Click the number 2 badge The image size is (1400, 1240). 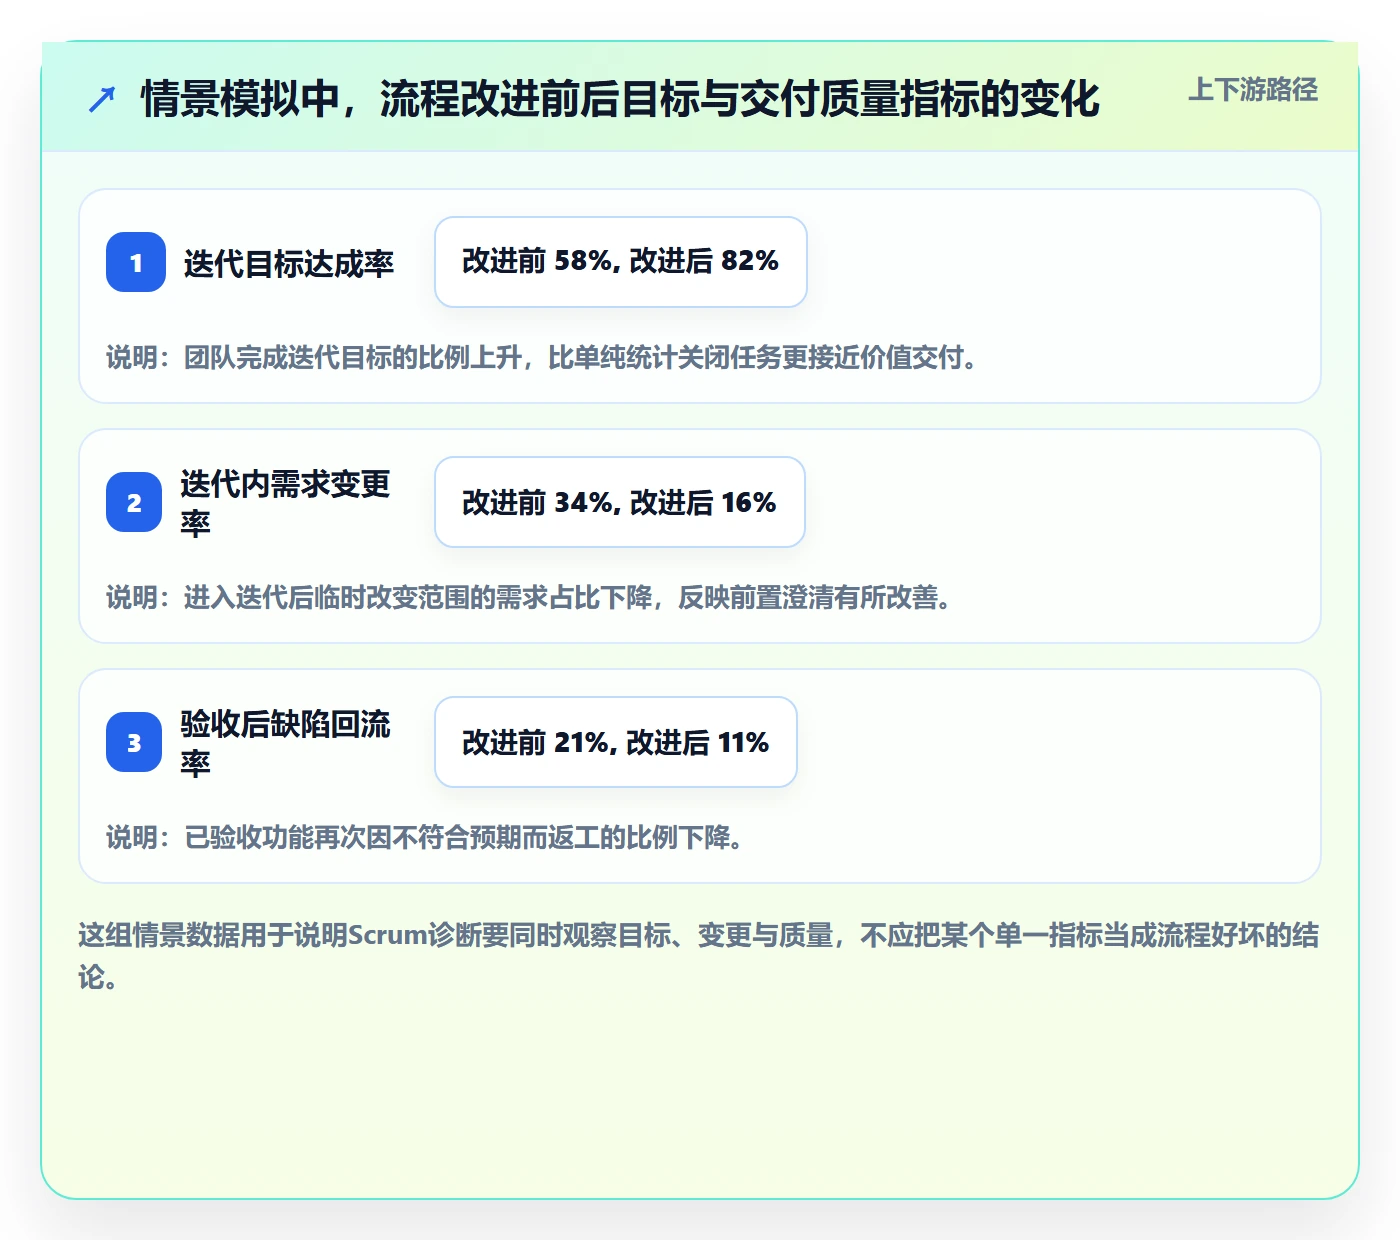click(x=134, y=502)
